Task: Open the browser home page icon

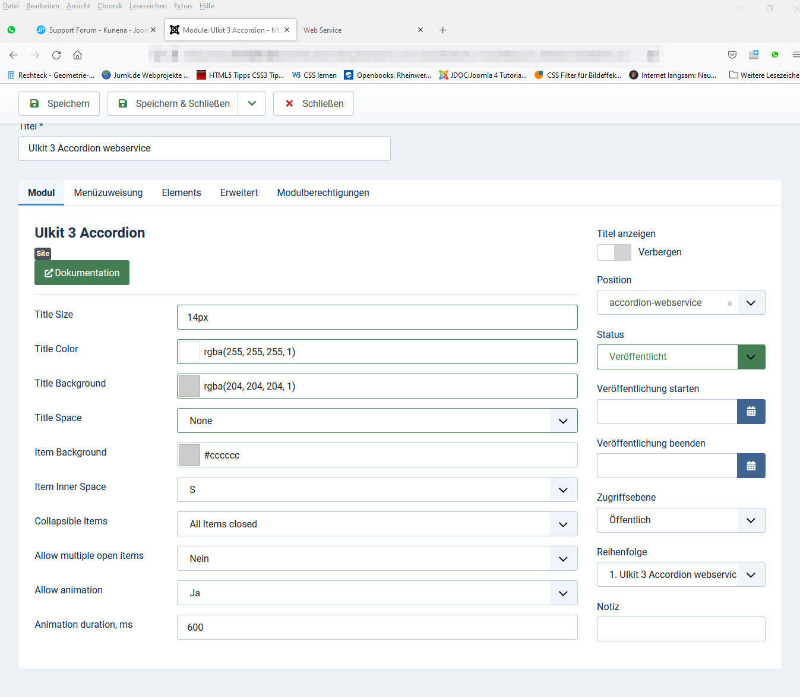Action: (78, 55)
